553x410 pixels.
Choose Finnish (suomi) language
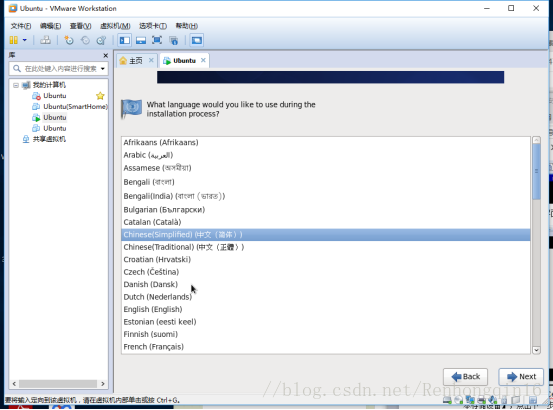tap(326, 334)
